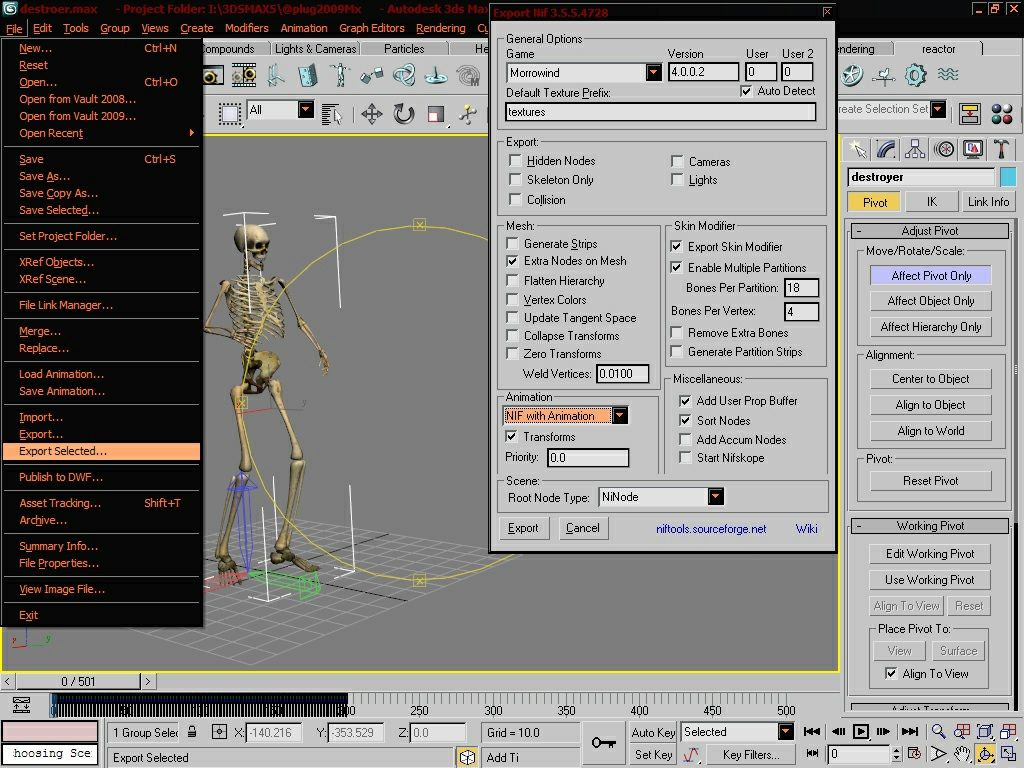Open the Modifiers menu
The image size is (1024, 768).
point(247,28)
